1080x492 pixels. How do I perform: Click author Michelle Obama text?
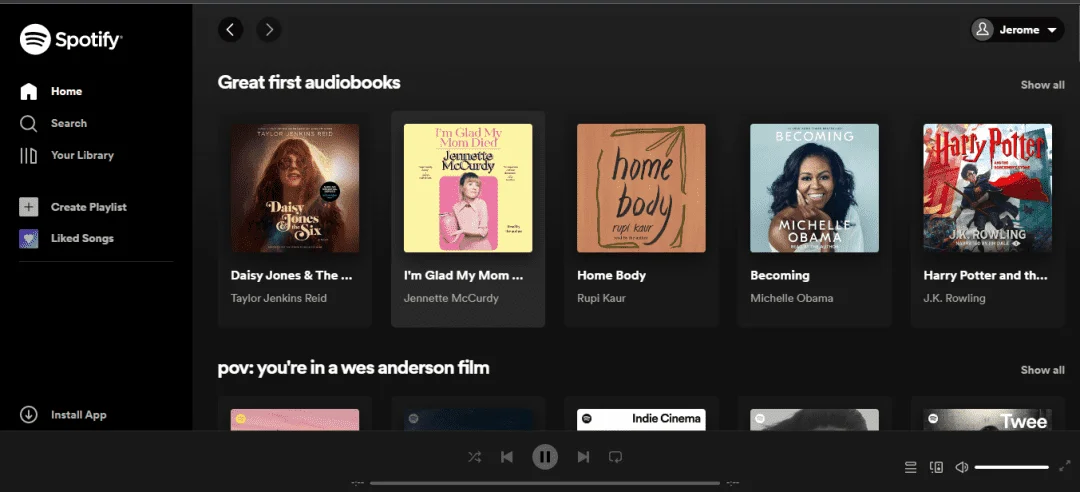pos(791,298)
